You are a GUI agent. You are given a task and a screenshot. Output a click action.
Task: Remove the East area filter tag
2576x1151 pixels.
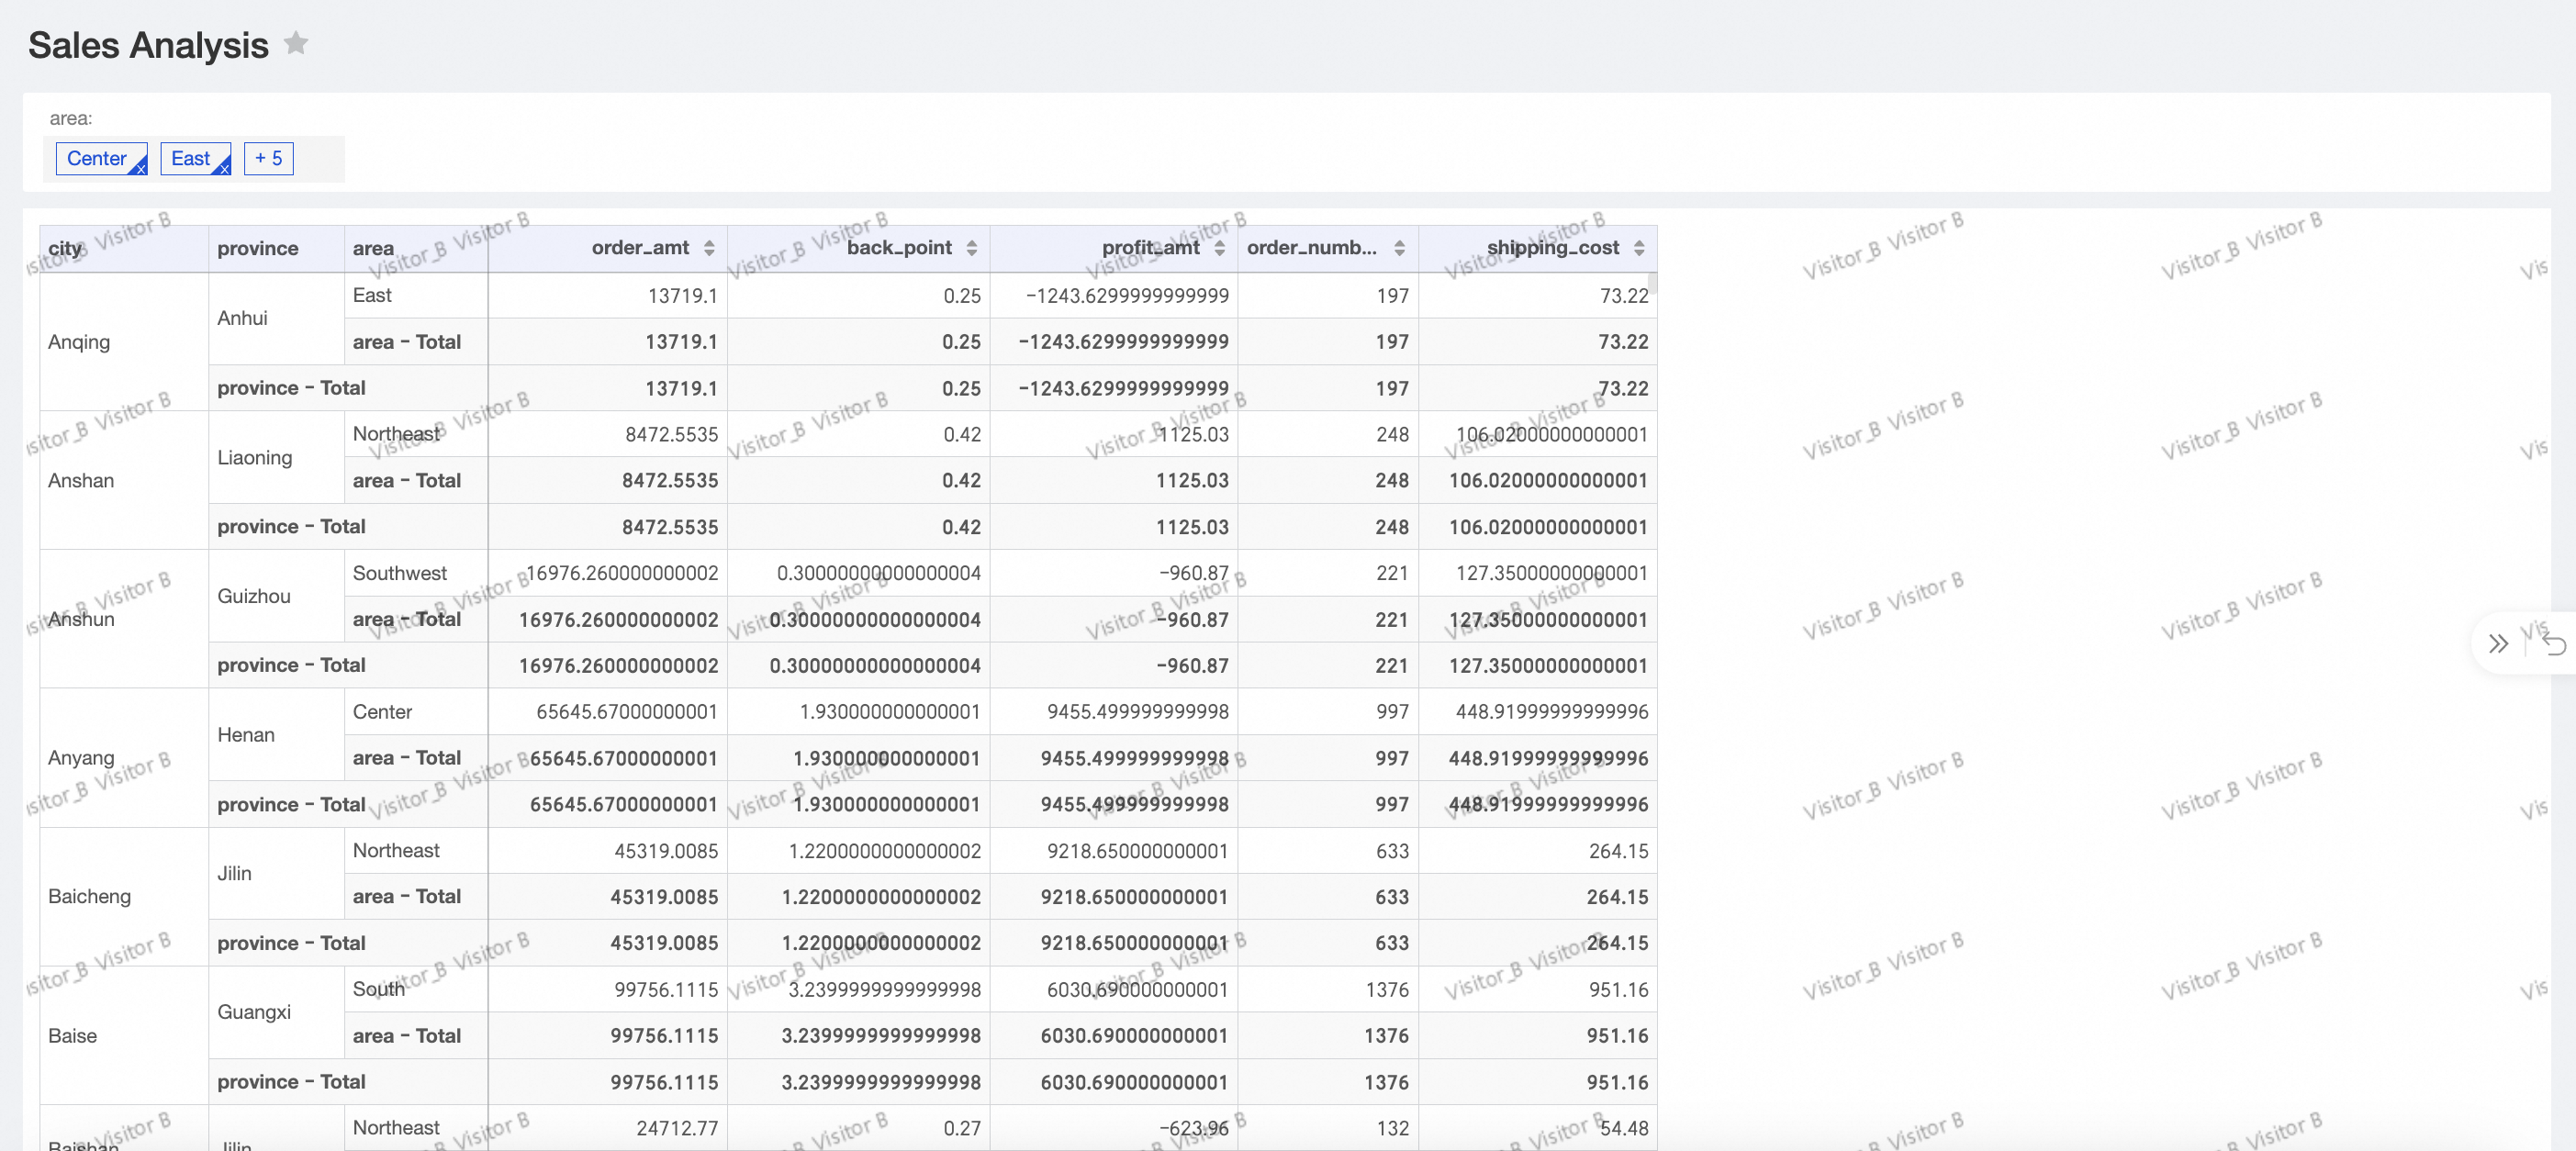(224, 169)
